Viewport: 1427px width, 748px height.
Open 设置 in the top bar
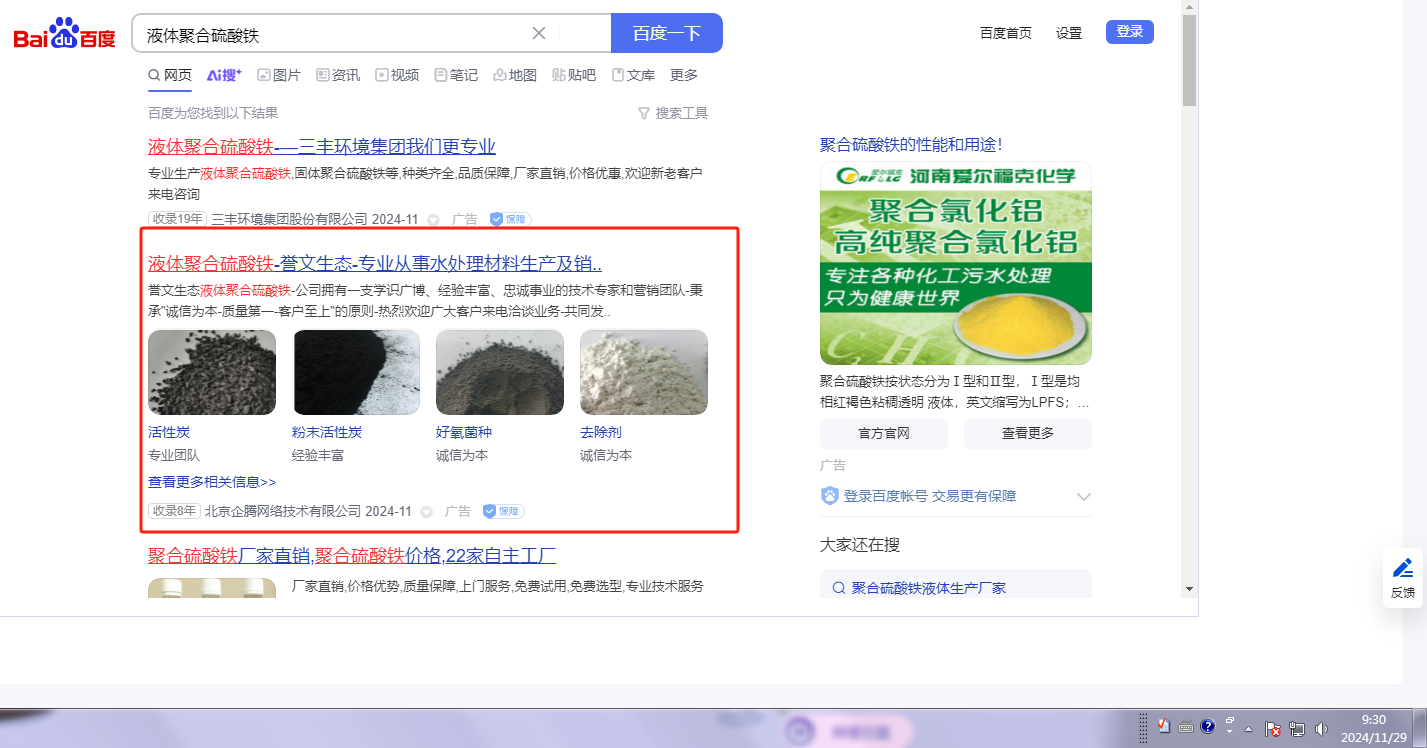click(1069, 33)
